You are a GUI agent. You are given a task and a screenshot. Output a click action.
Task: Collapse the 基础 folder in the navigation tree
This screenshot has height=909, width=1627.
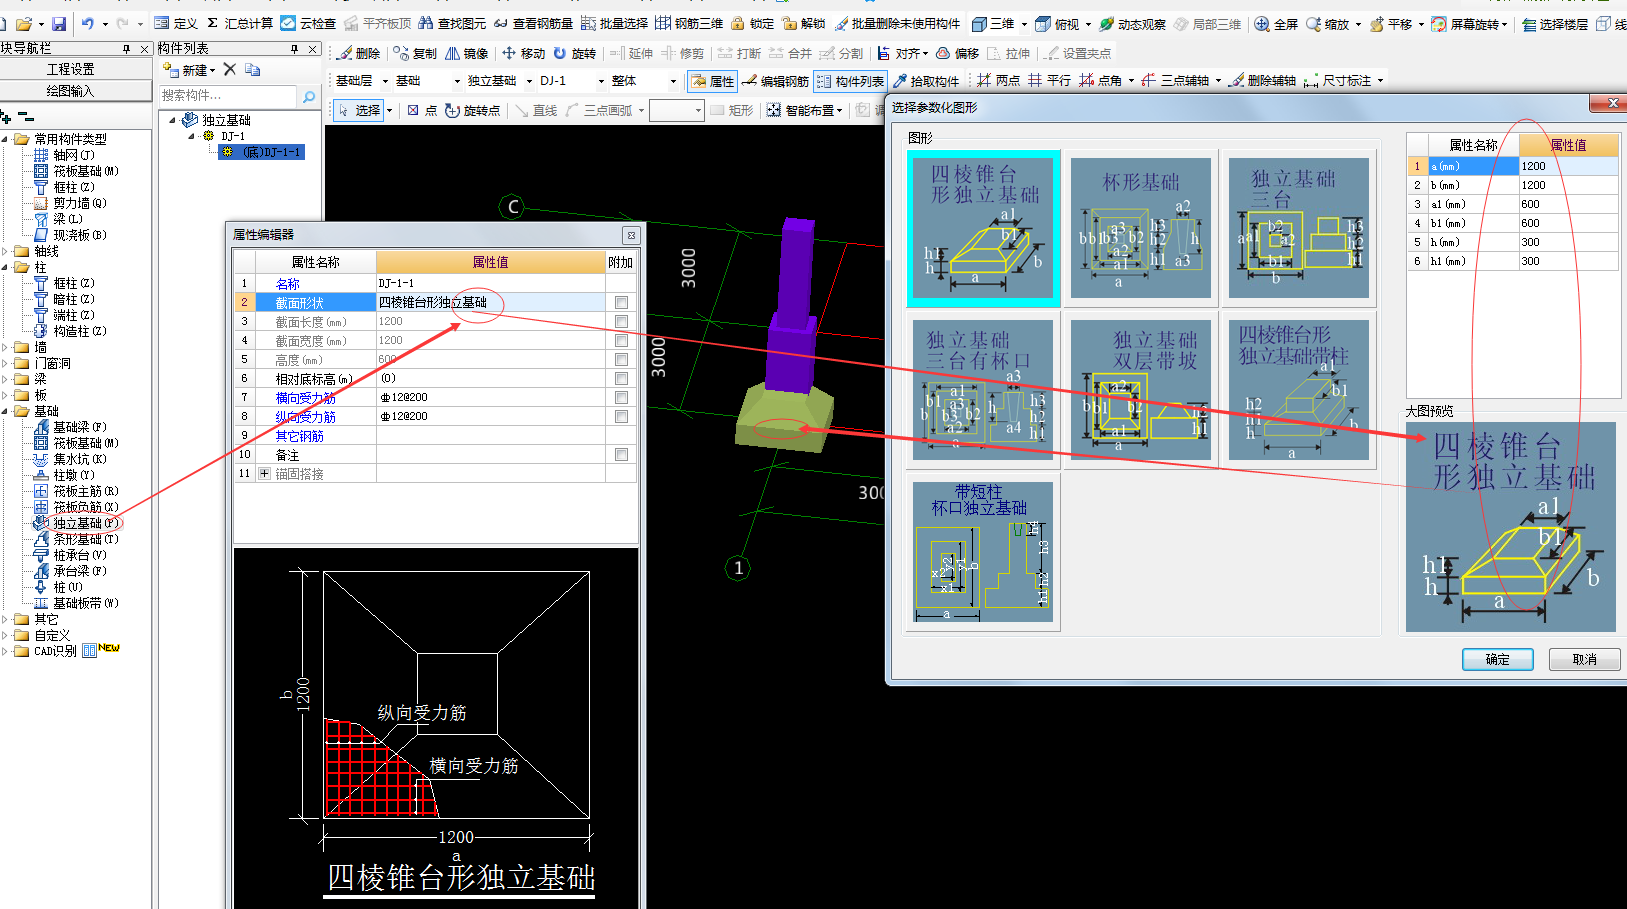5,411
